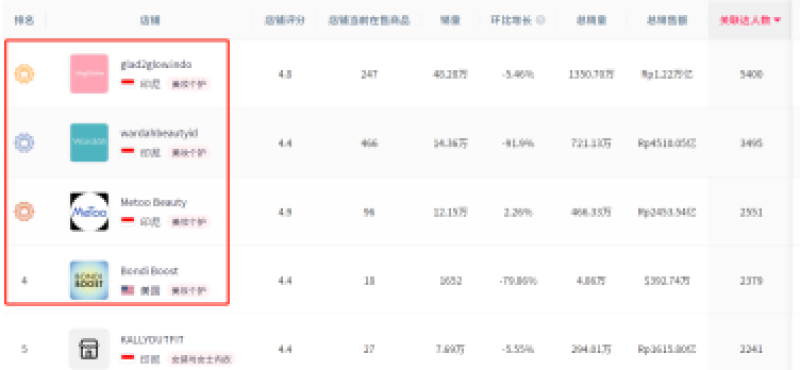The image size is (800, 370).
Task: Open the Metoo Beauty shop name link
Action: 154,202
